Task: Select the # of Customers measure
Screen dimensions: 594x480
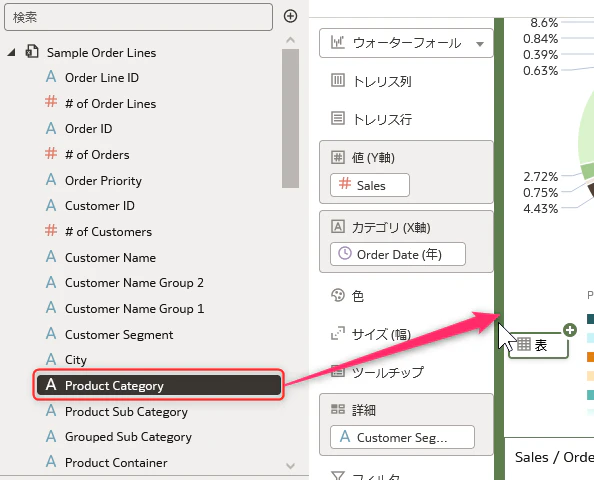Action: (x=108, y=231)
